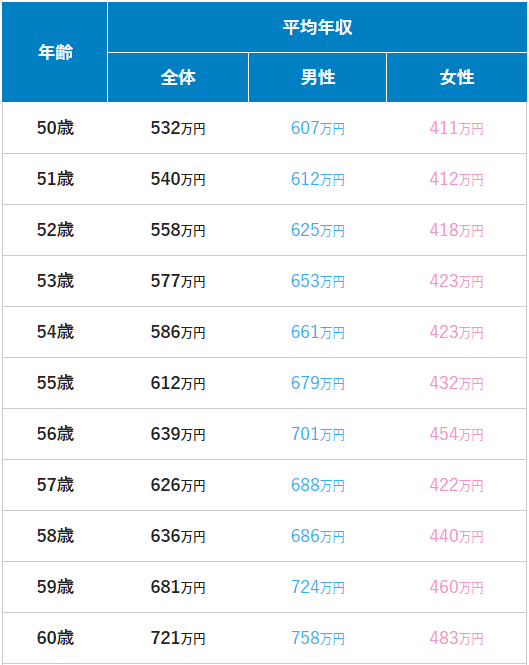
Task: Click the female value 440万円
Action: point(456,536)
